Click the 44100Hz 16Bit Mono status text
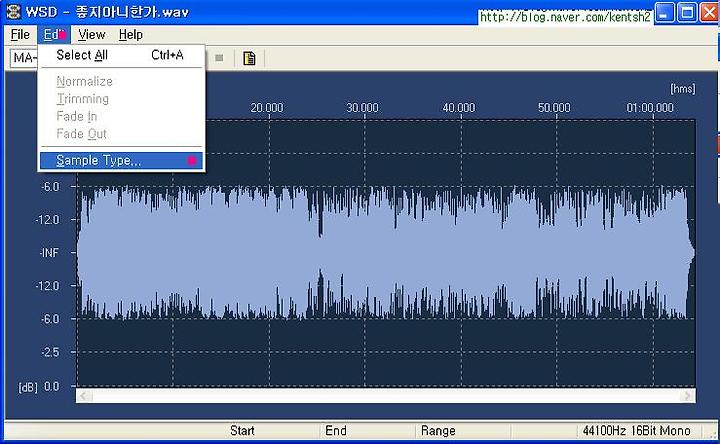Viewport: 720px width, 444px height. (636, 431)
